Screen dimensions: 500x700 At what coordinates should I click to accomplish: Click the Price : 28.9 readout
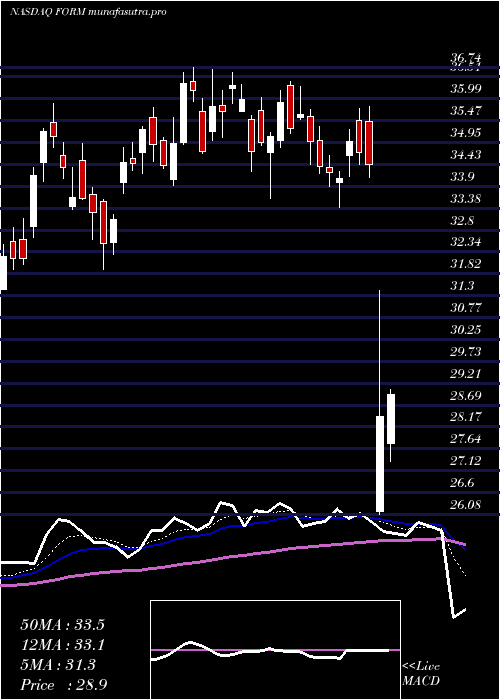point(63,685)
